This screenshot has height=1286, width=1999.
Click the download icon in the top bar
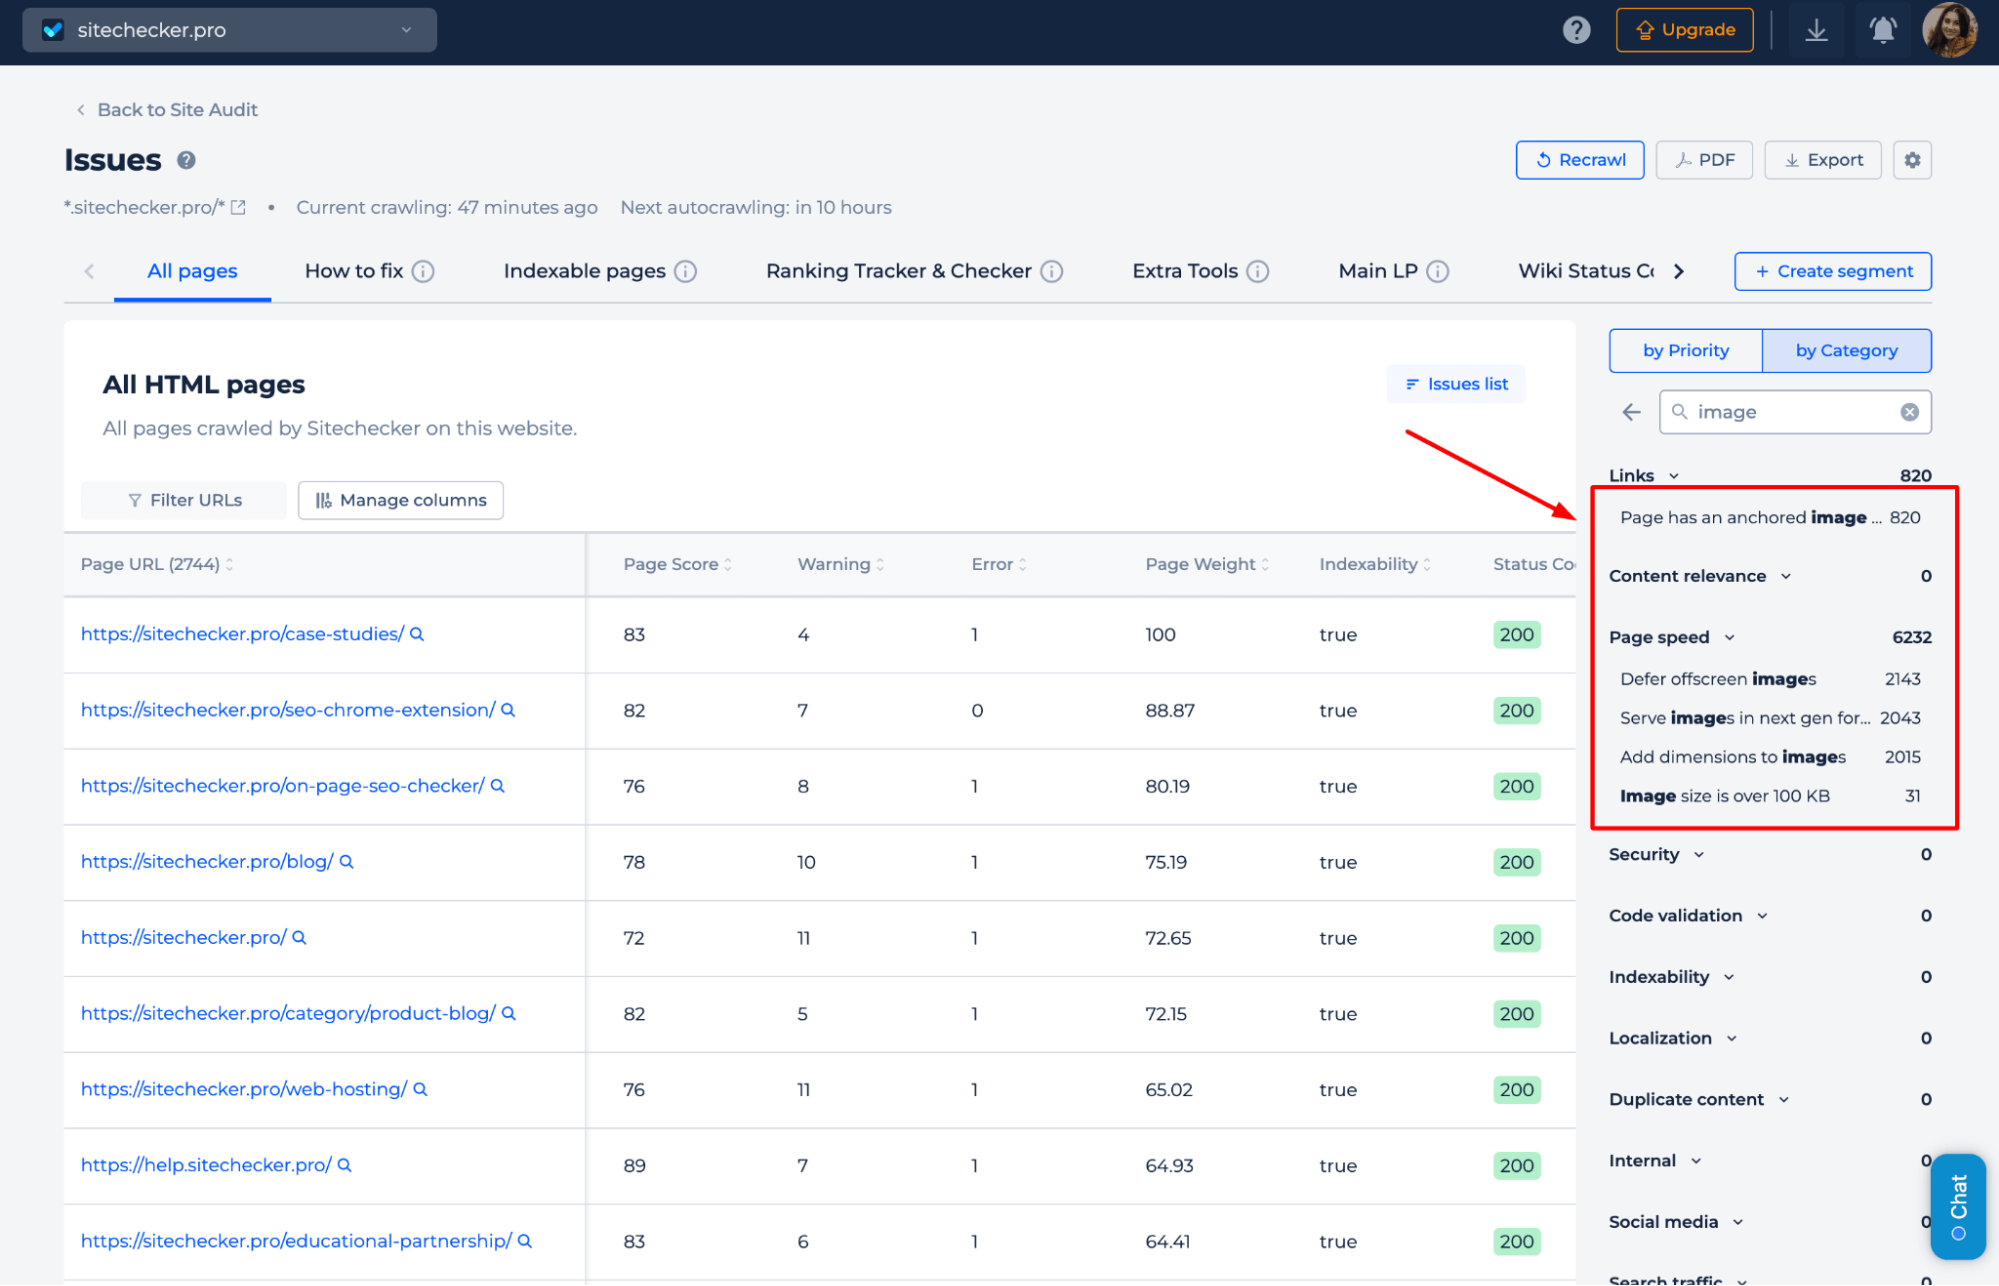point(1816,30)
